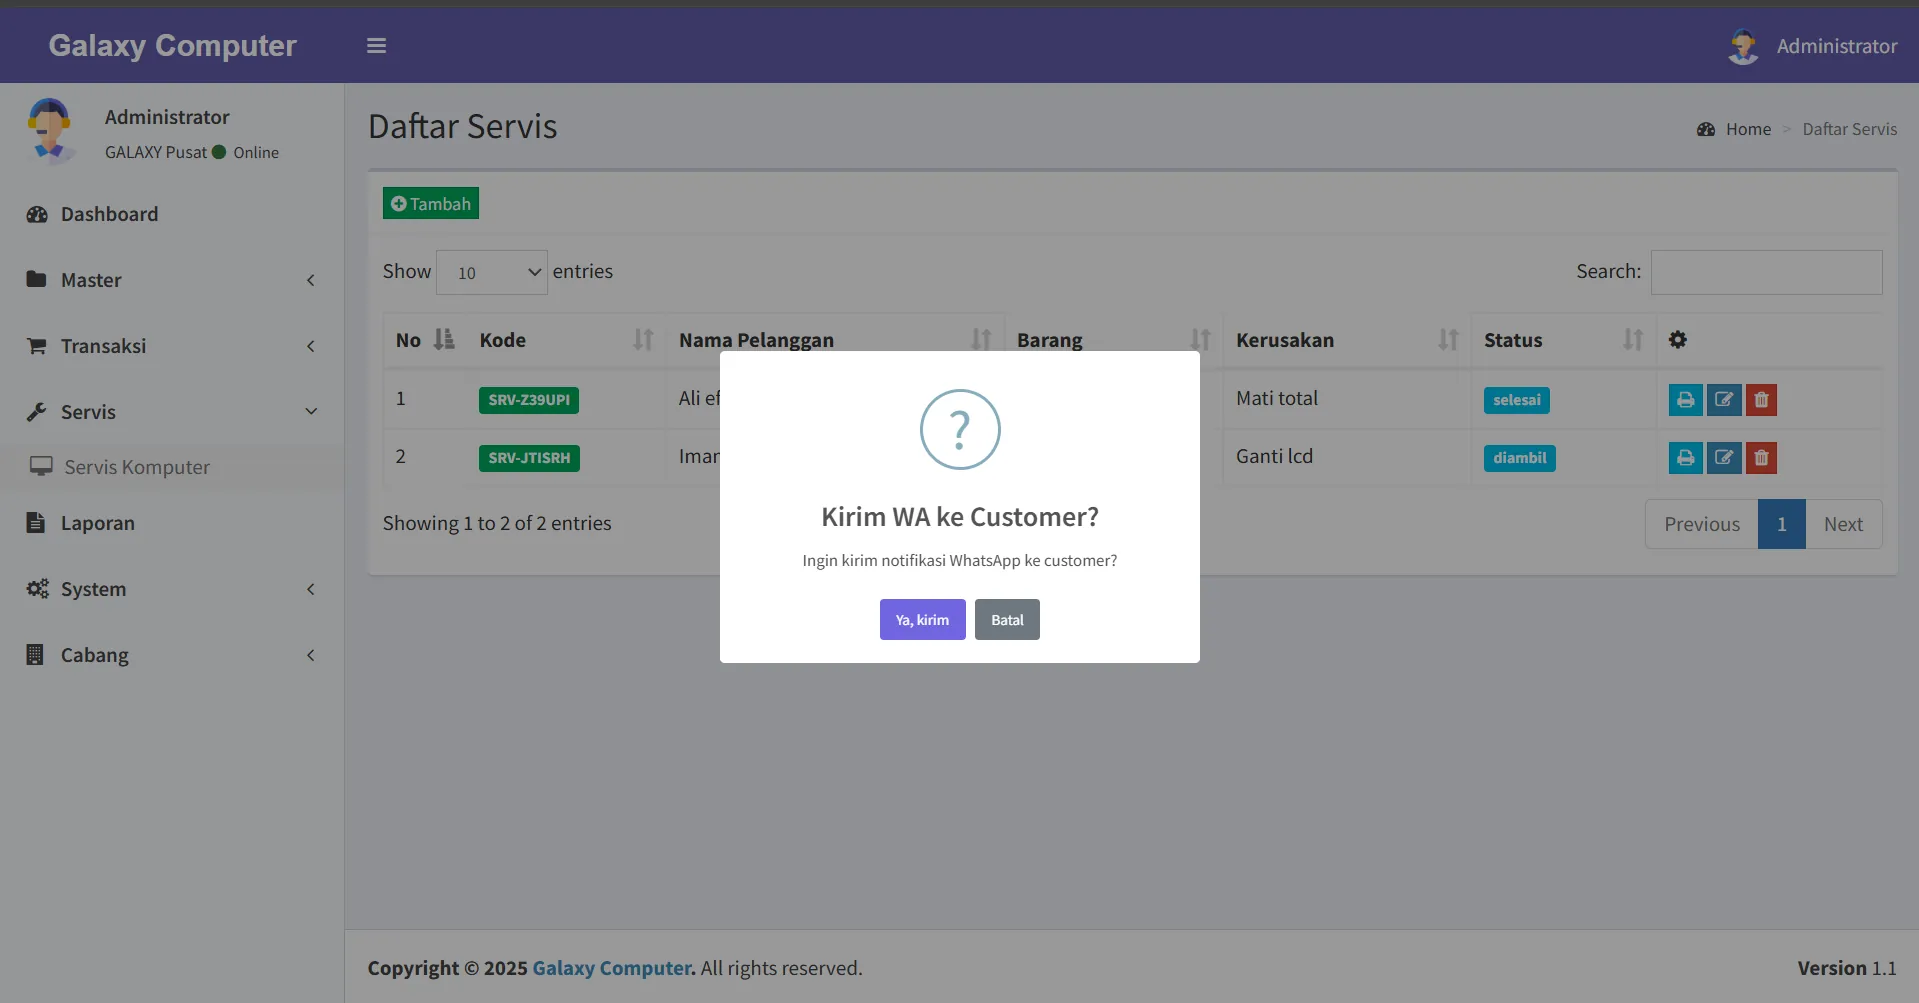Sort by Status column

[x=1563, y=340]
